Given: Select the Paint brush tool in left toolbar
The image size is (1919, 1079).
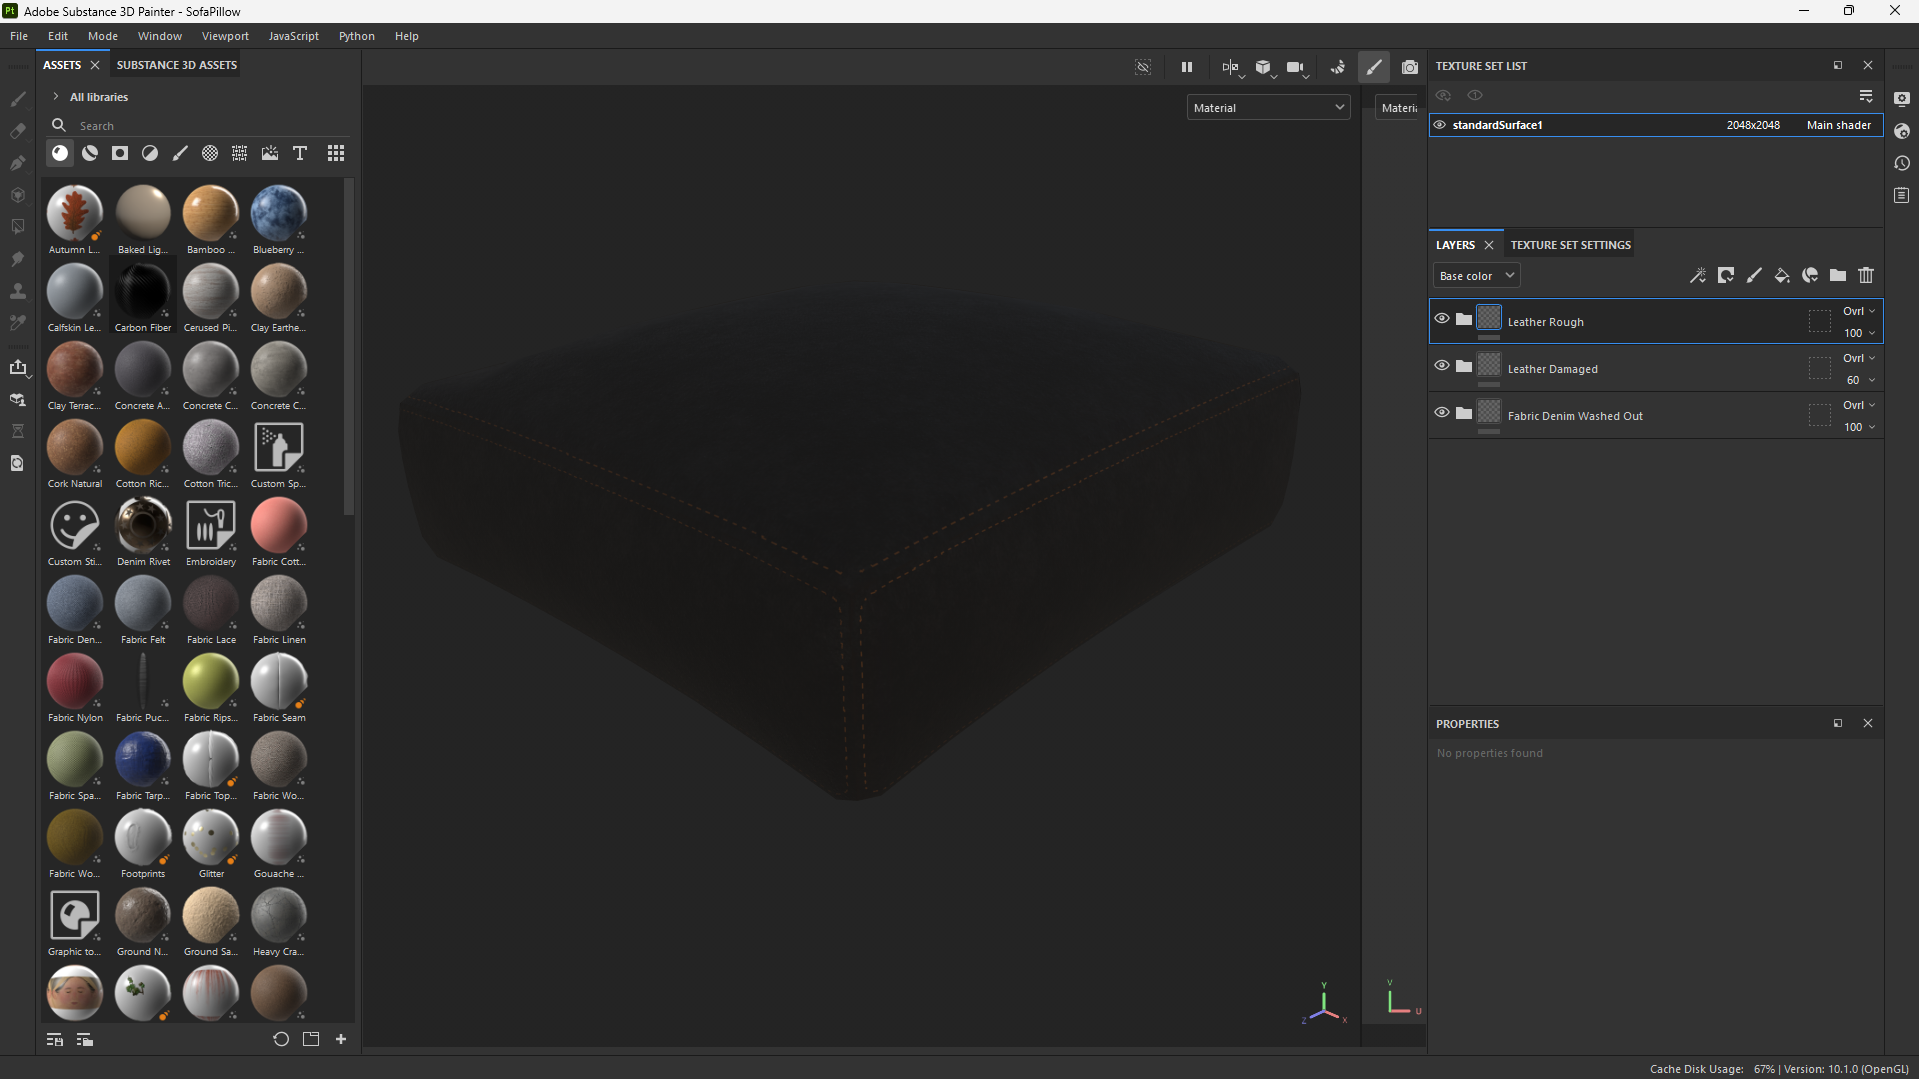Looking at the screenshot, I should point(17,99).
